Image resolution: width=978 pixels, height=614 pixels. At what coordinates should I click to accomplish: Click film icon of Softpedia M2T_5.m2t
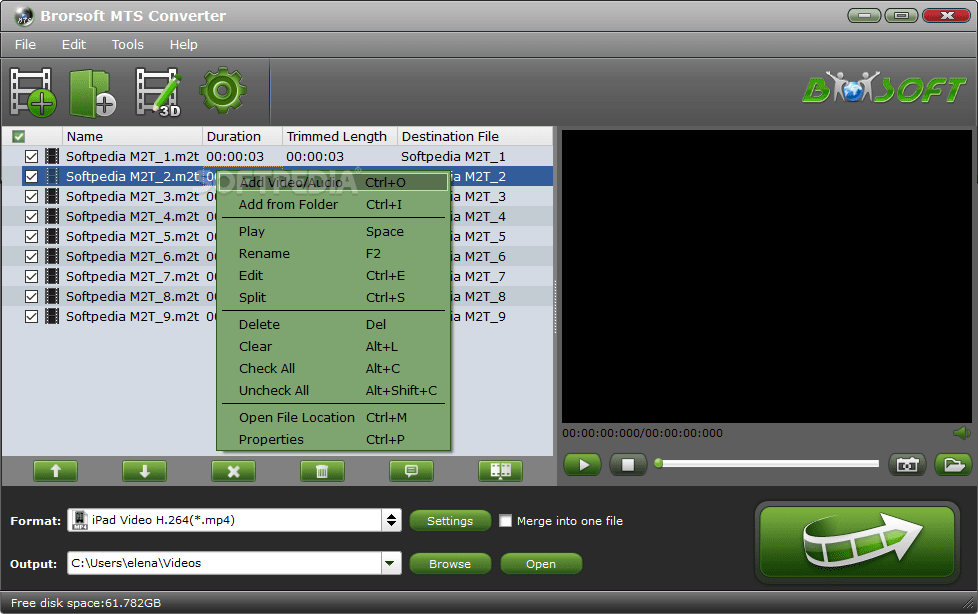tap(52, 236)
